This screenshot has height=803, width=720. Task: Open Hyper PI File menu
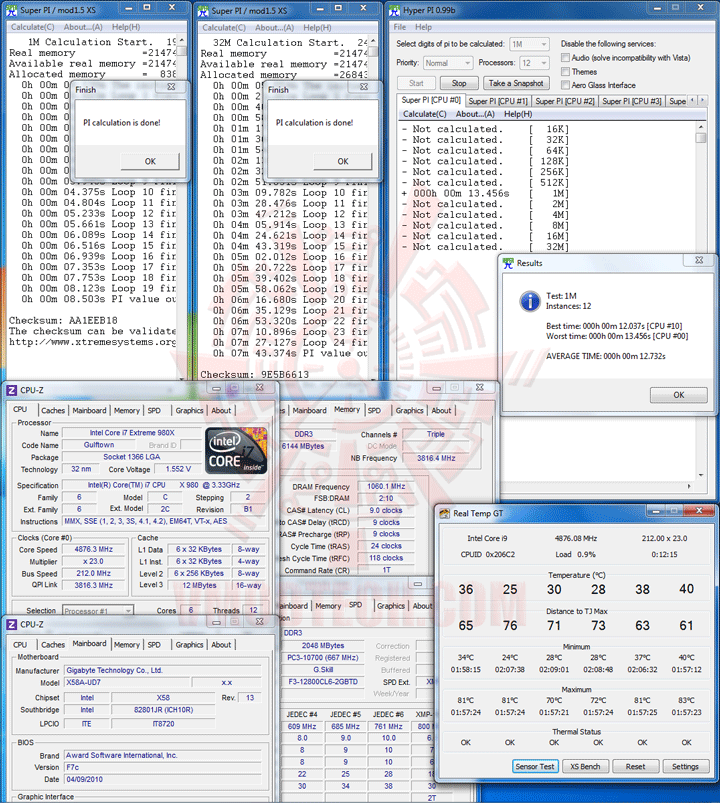(x=399, y=27)
